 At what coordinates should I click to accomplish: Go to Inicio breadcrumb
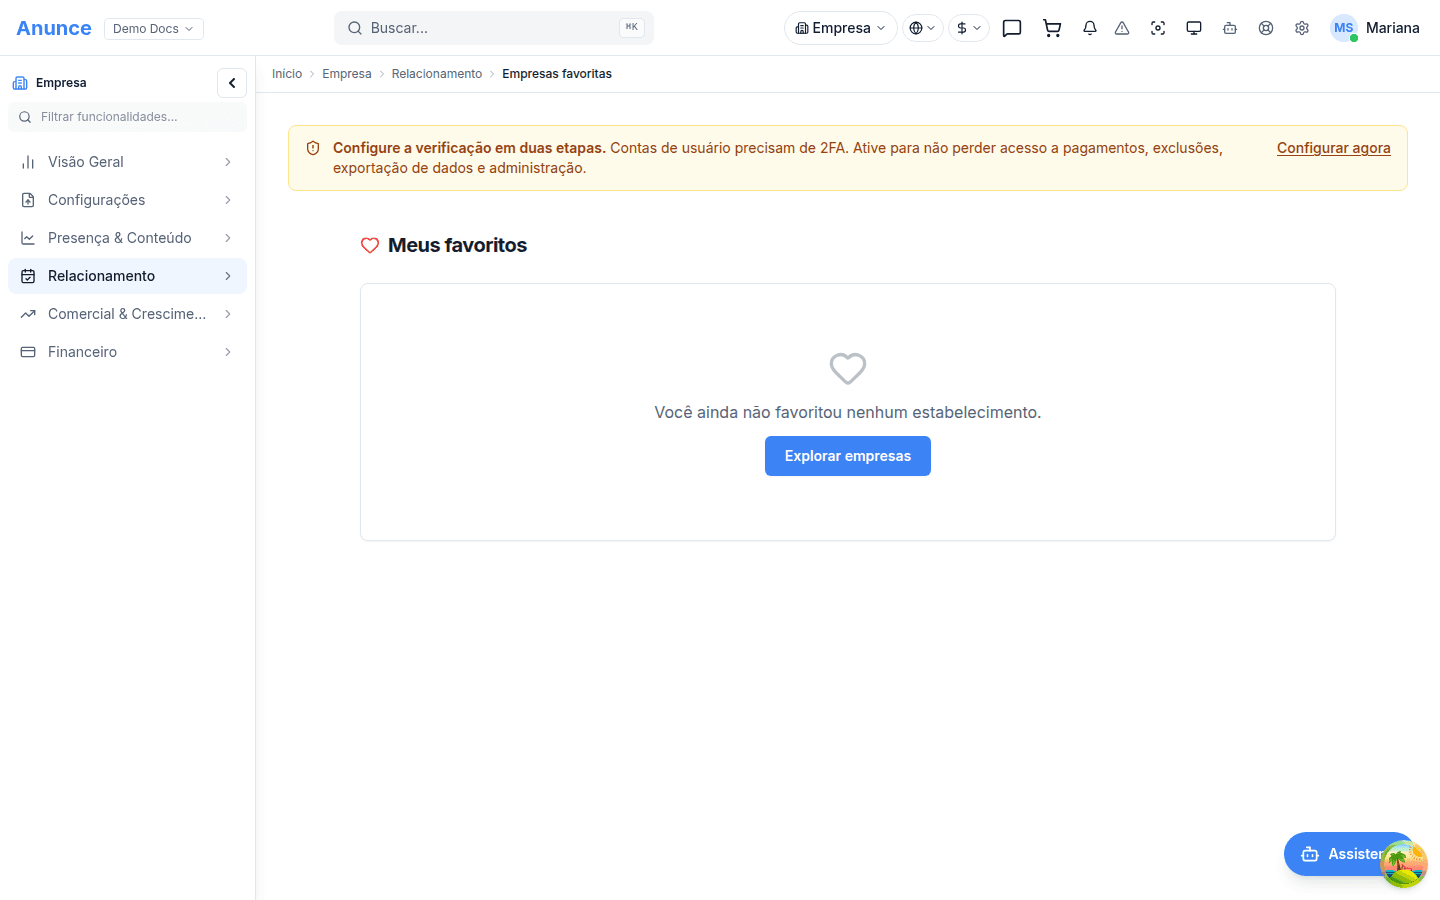pyautogui.click(x=287, y=74)
